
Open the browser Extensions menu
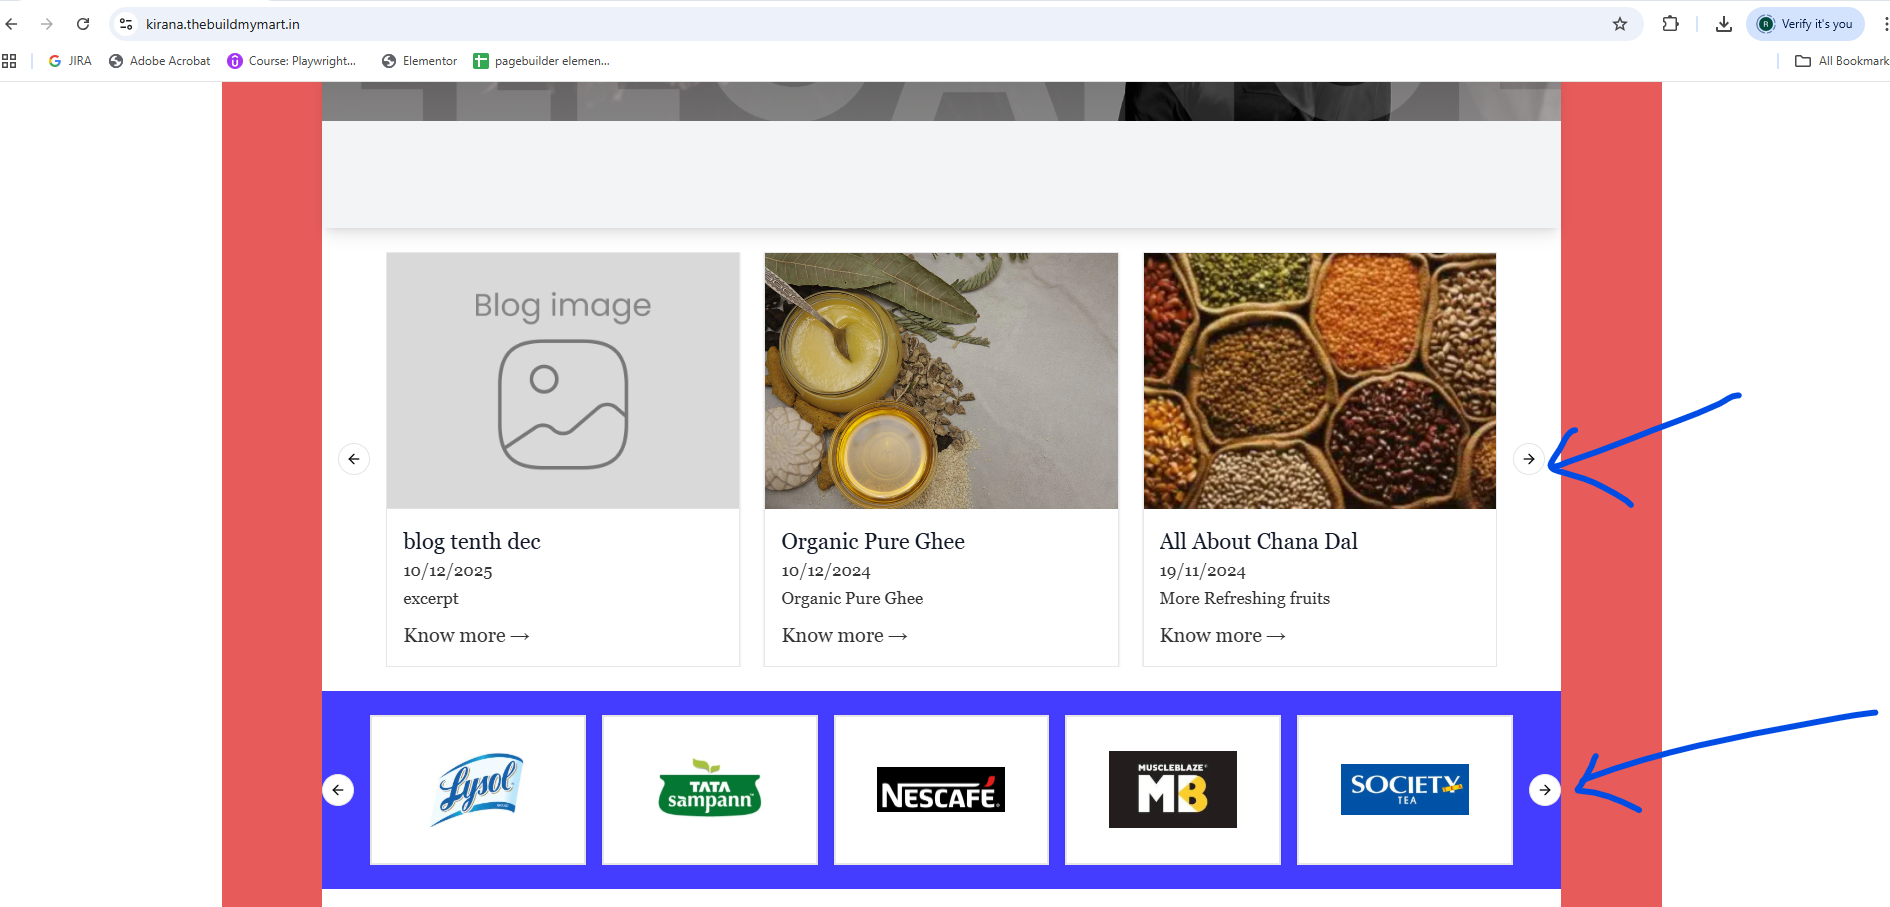tap(1670, 24)
